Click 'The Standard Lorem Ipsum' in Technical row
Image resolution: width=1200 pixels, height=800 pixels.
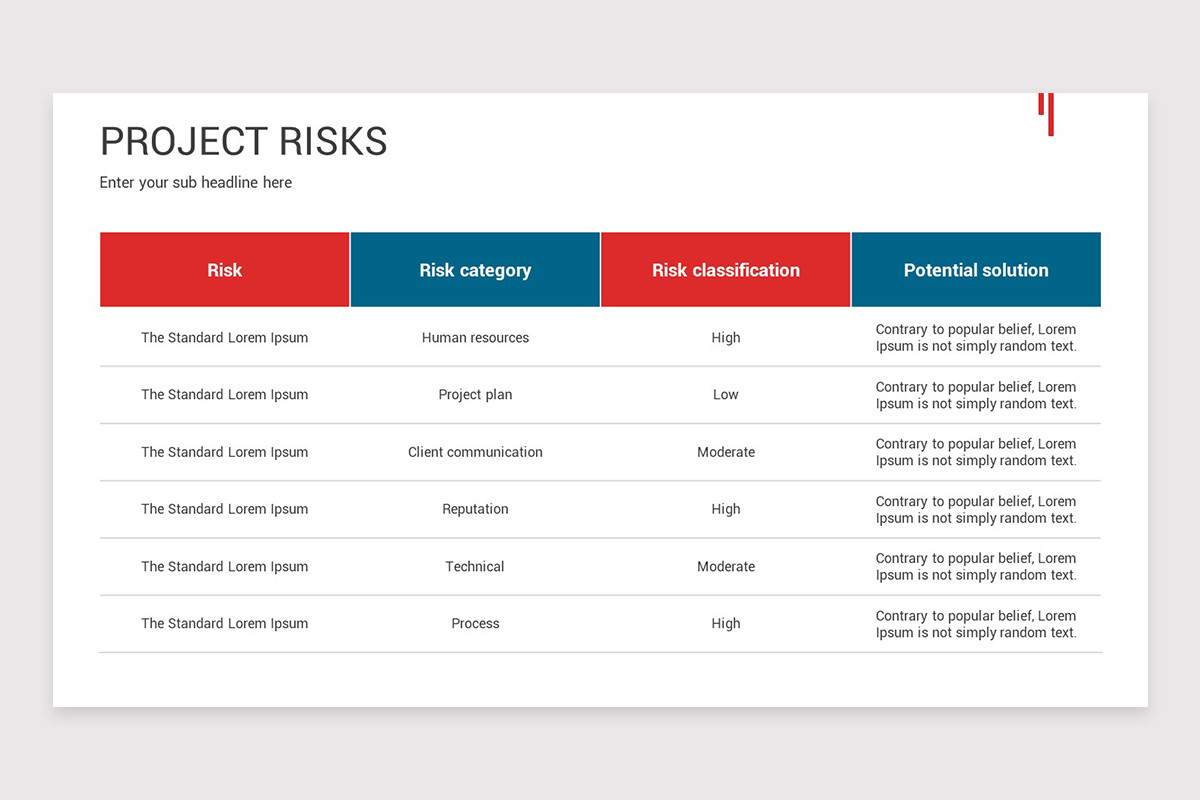click(225, 566)
